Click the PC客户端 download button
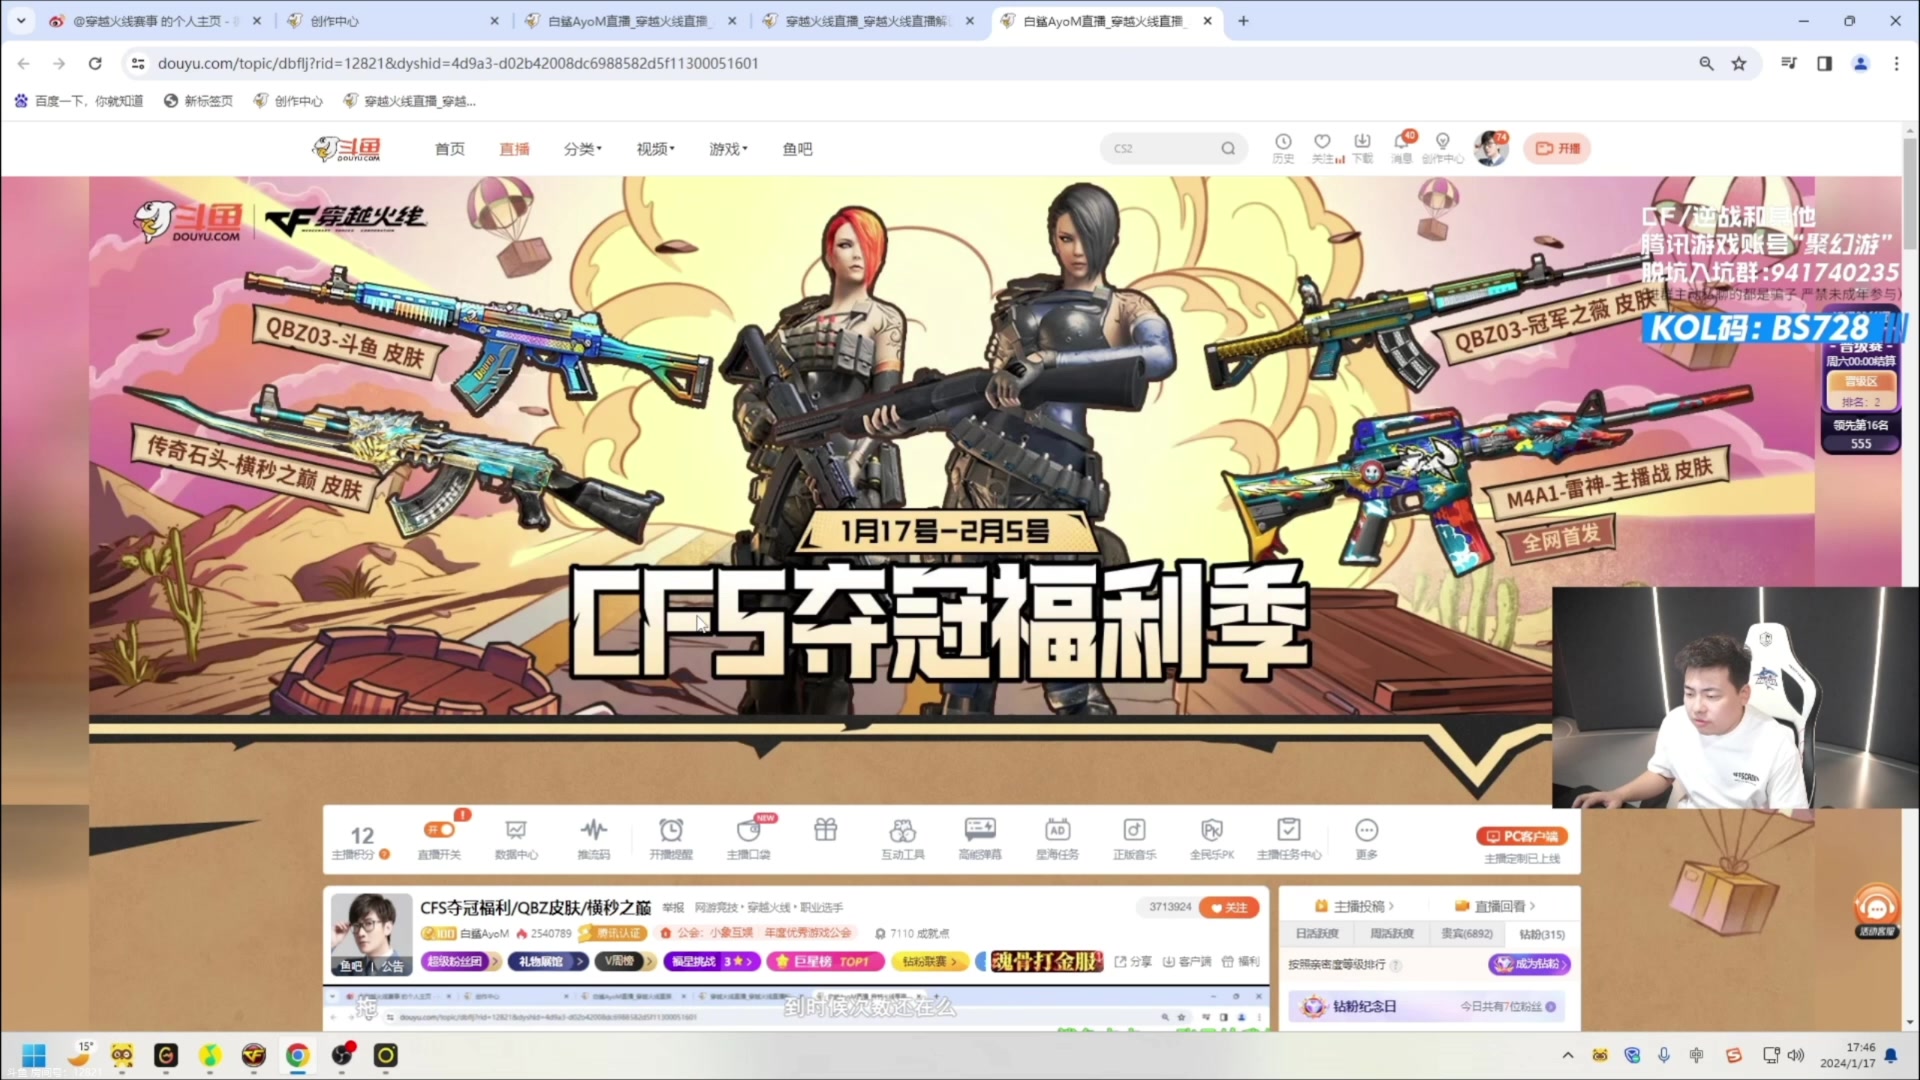The height and width of the screenshot is (1080, 1920). coord(1521,836)
